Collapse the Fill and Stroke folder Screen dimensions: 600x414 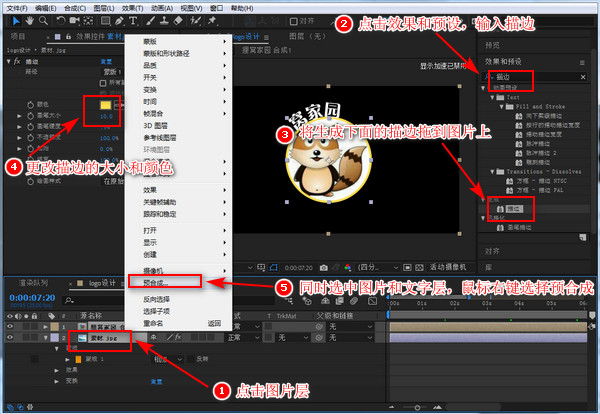tap(502, 107)
